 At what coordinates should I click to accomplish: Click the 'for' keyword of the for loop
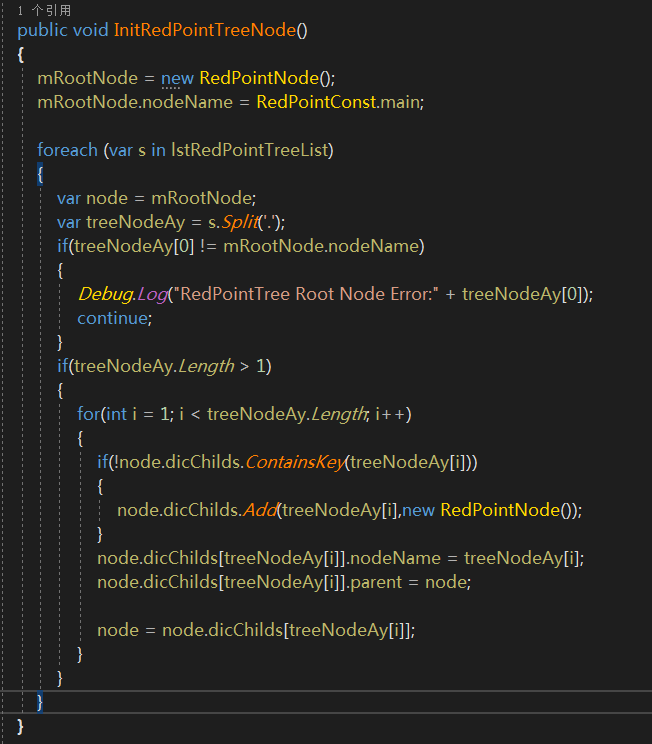coord(89,414)
